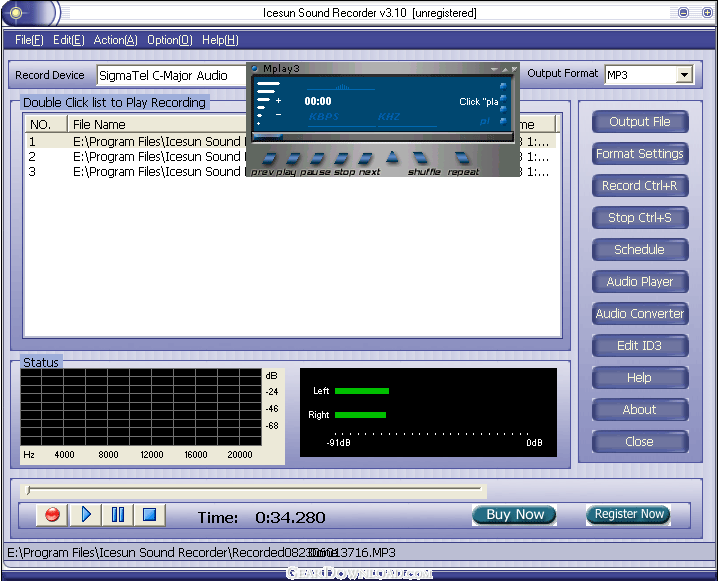Viewport: 719px width, 581px height.
Task: Open the Mplay3 playlist via 'pl' button
Action: point(485,121)
